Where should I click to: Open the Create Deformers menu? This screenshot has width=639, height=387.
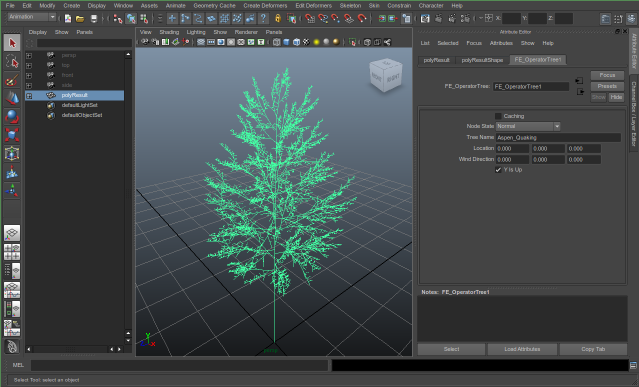(x=265, y=6)
